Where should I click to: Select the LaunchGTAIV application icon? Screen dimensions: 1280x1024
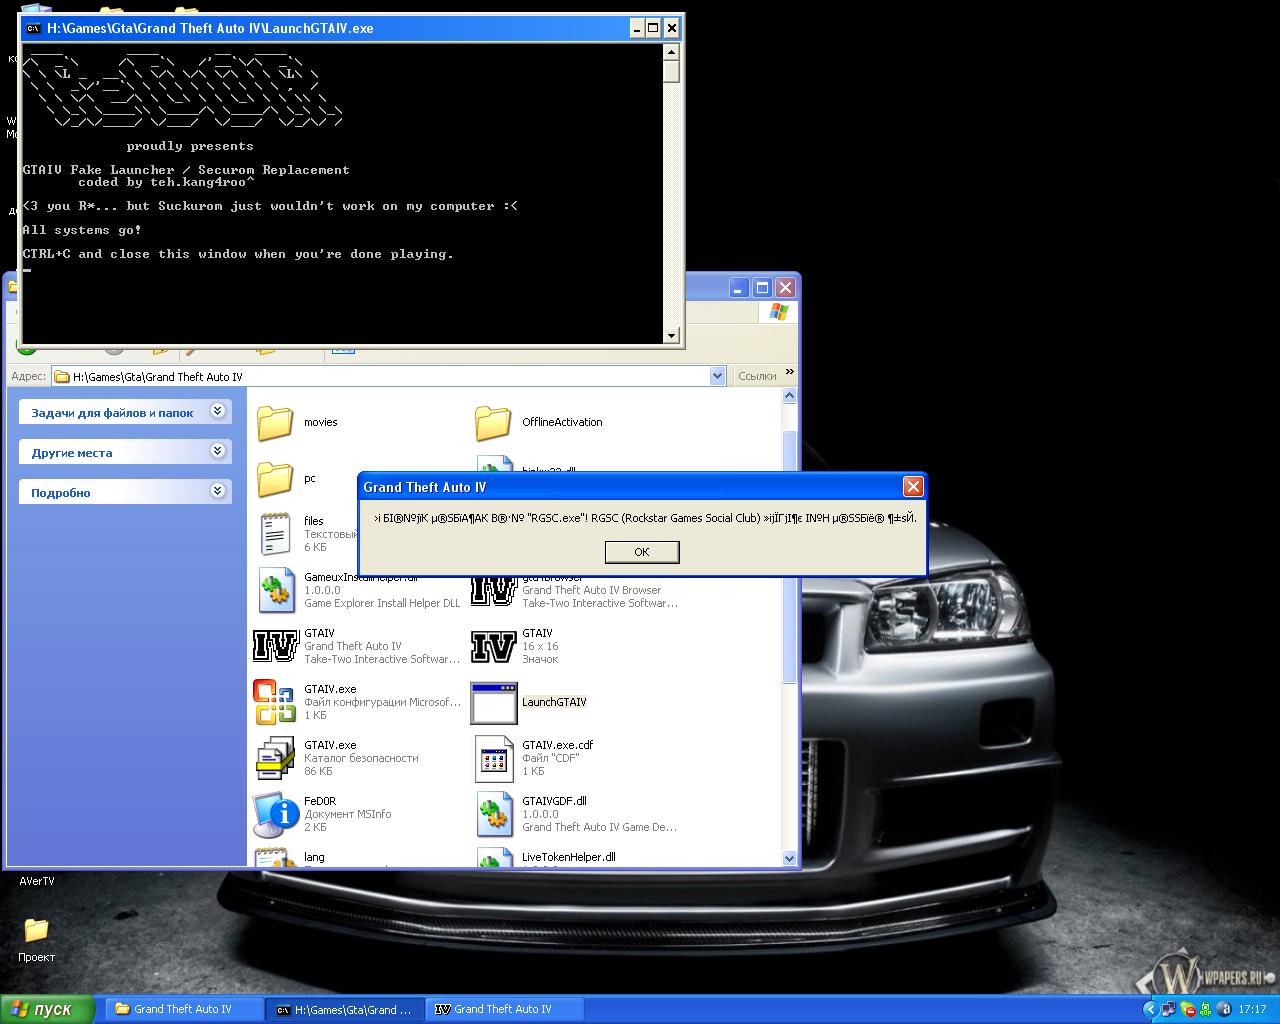coord(493,703)
